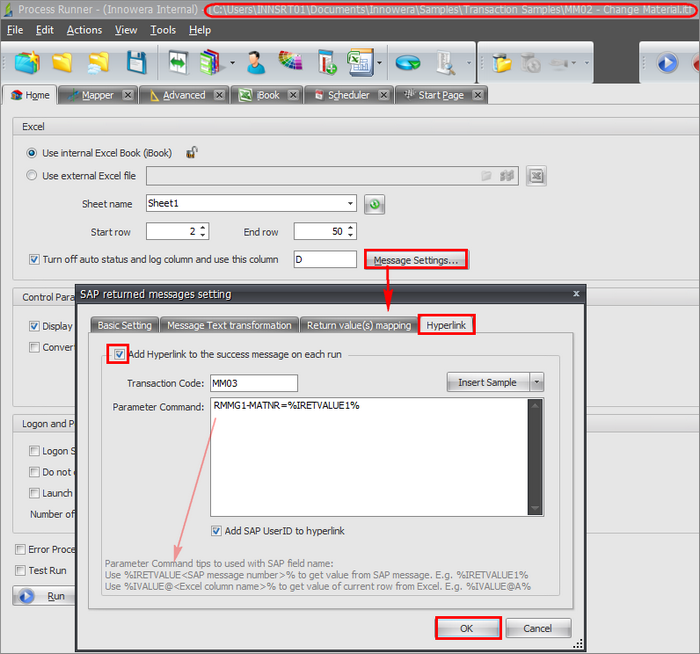This screenshot has height=654, width=700.
Task: Switch to Message Text transformation tab
Action: pyautogui.click(x=229, y=325)
